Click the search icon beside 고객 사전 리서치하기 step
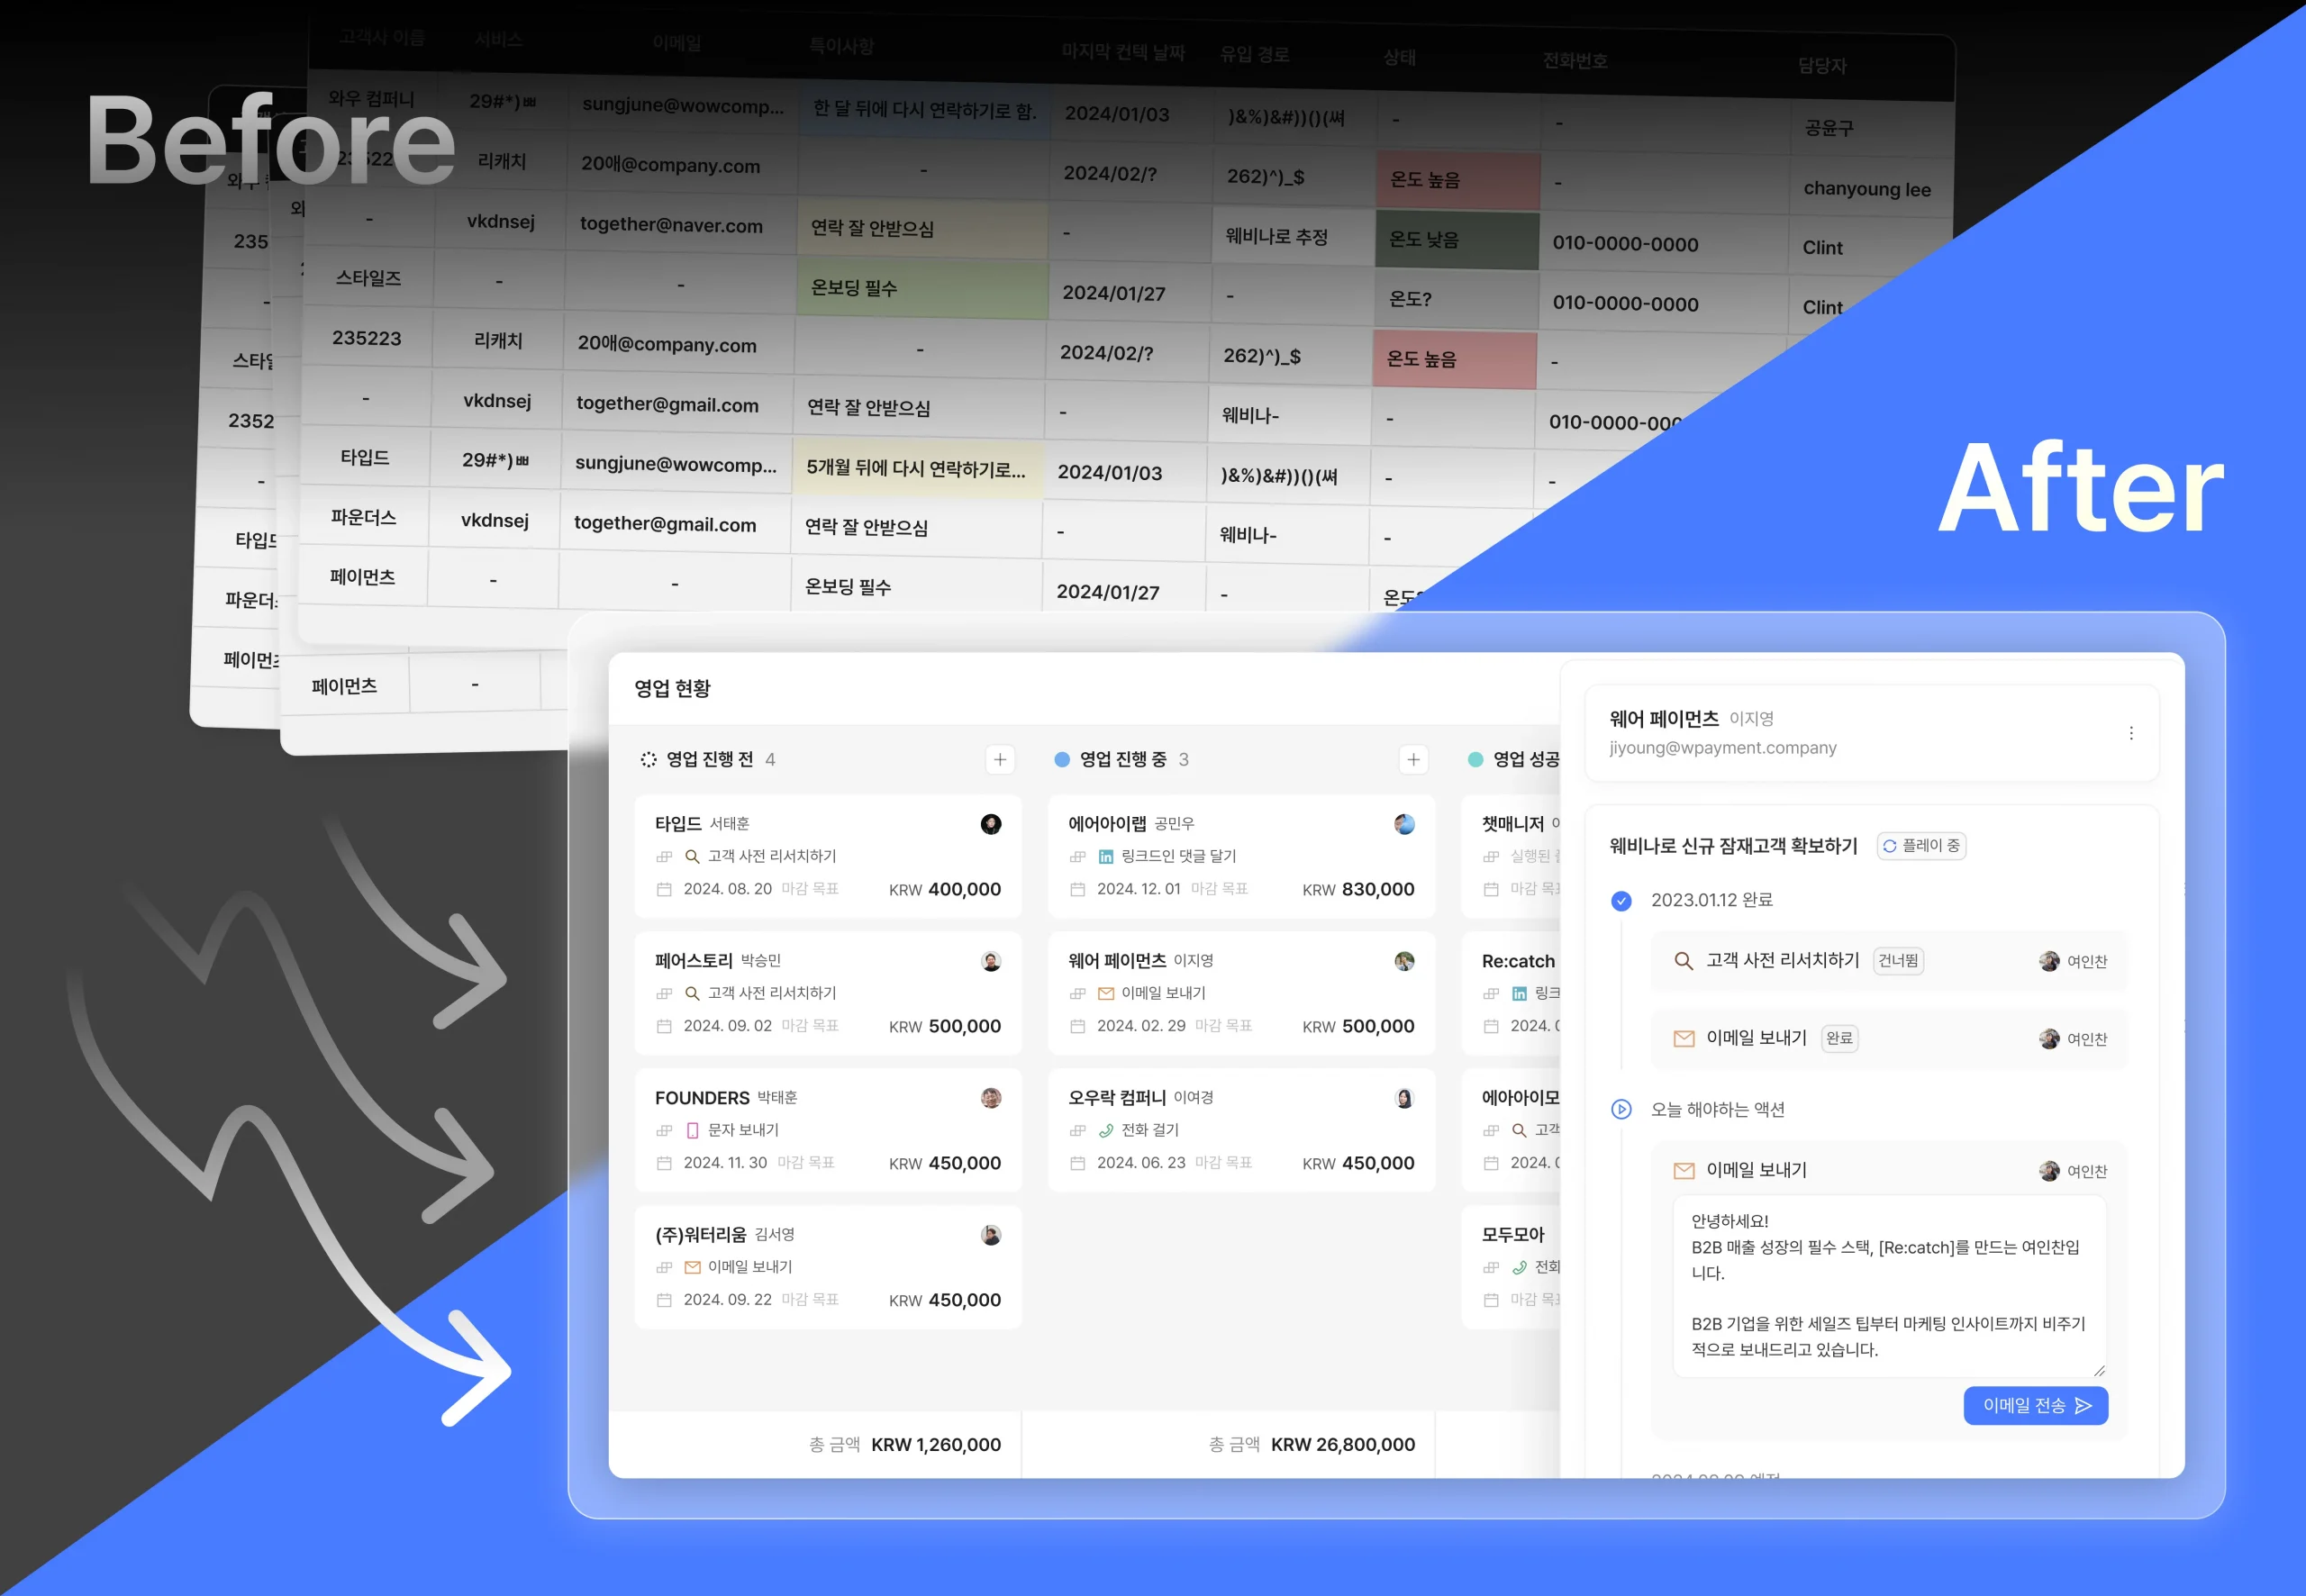Viewport: 2306px width, 1596px height. tap(1683, 960)
